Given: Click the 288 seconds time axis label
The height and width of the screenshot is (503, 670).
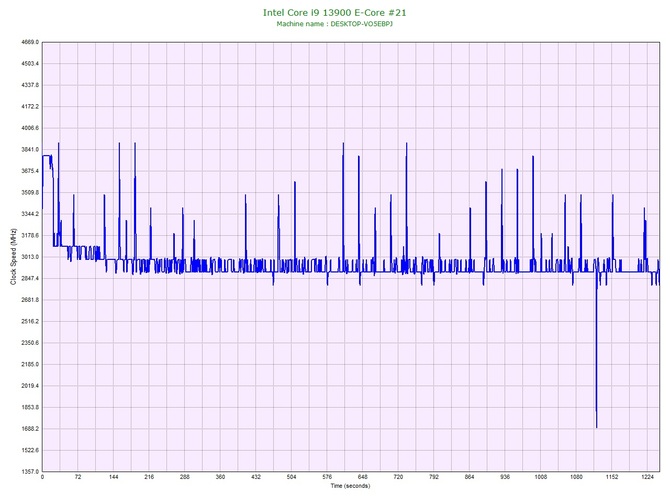Looking at the screenshot, I should [x=185, y=477].
